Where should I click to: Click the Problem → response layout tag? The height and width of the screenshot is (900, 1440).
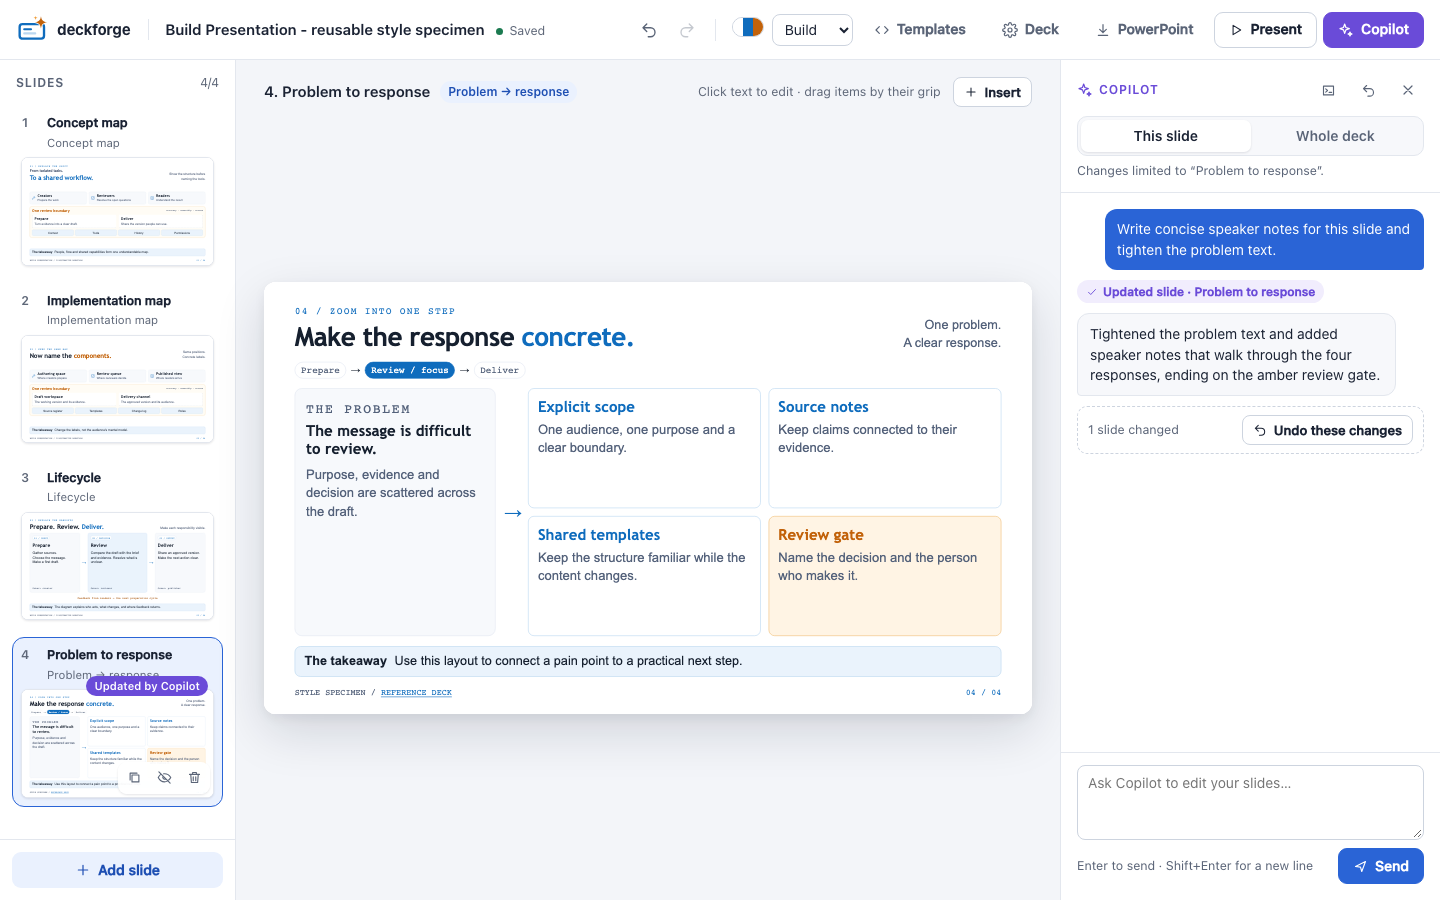[508, 92]
